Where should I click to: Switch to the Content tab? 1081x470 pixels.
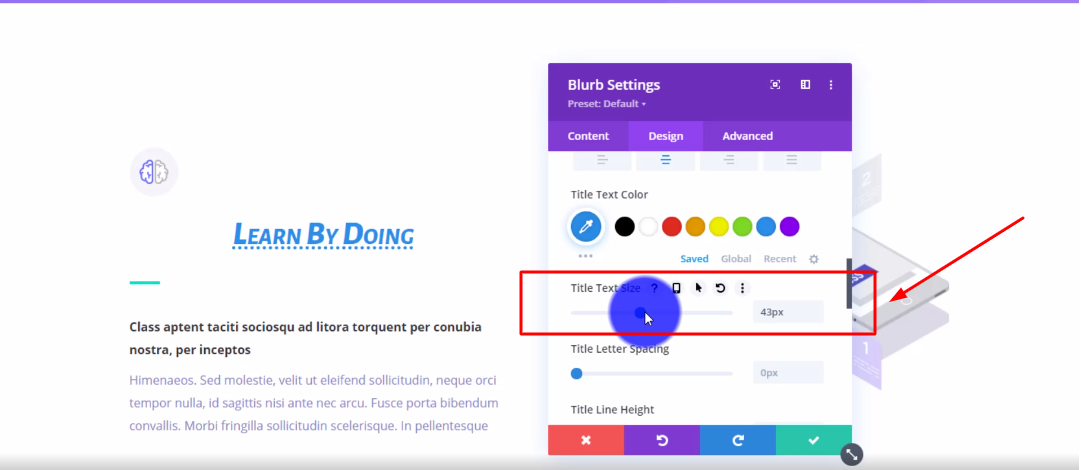click(x=588, y=136)
